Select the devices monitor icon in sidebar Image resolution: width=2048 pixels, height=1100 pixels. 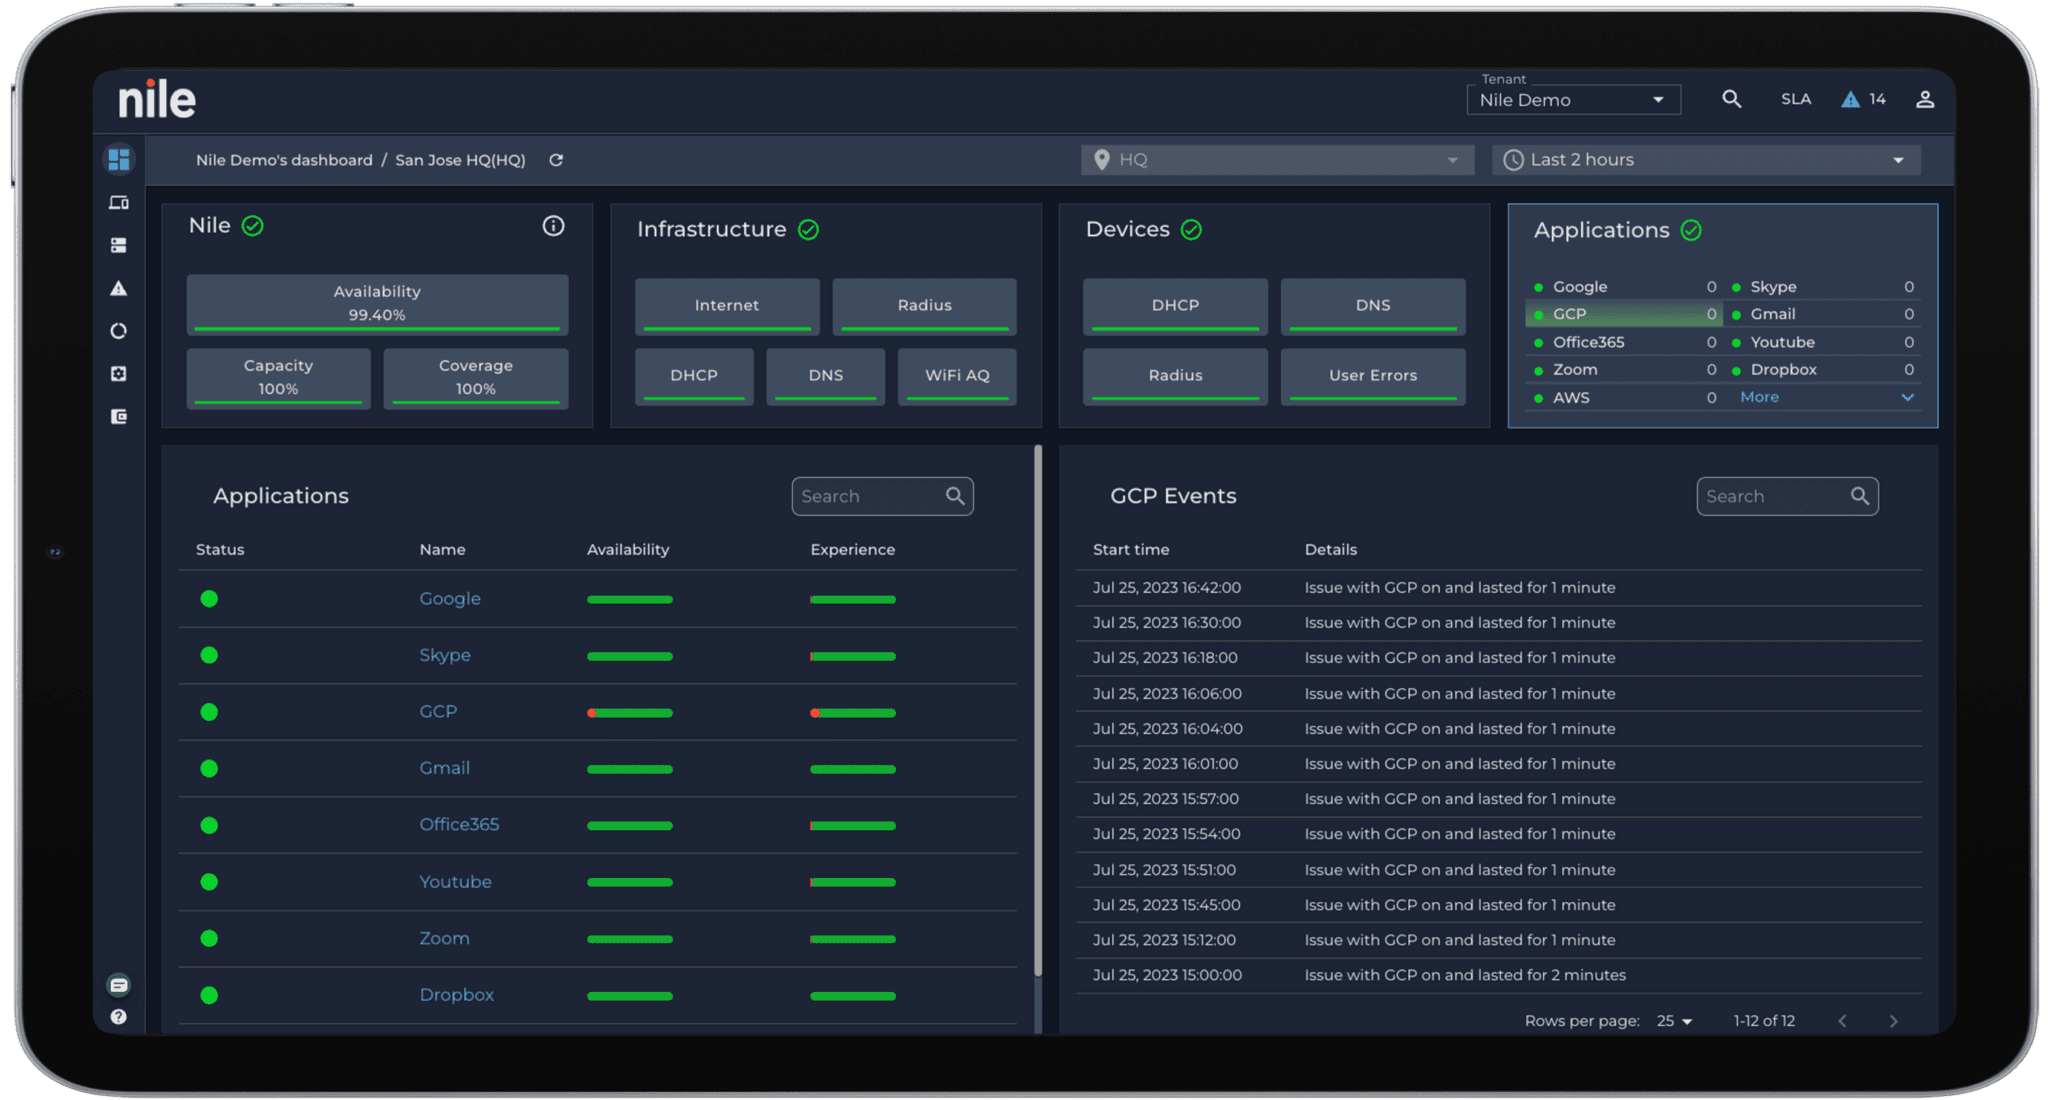pos(118,202)
